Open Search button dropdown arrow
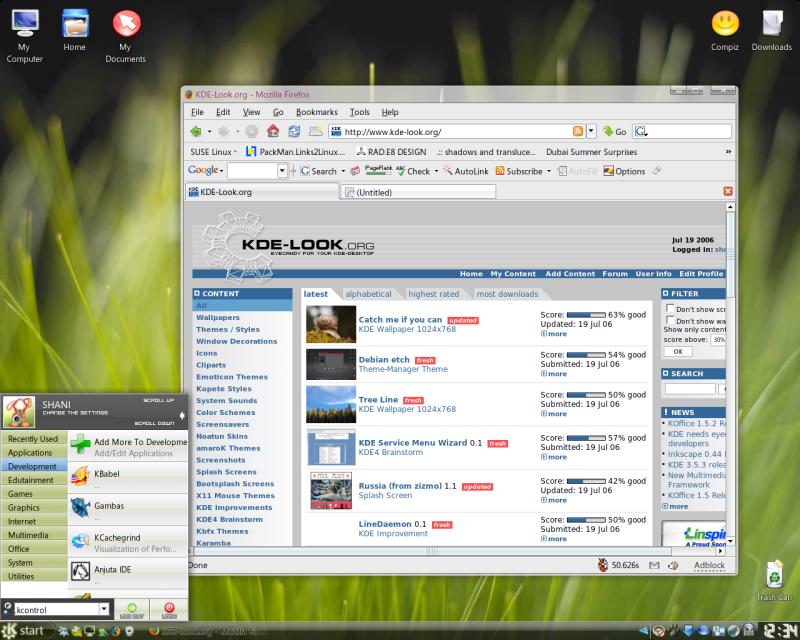Image resolution: width=800 pixels, height=640 pixels. (x=343, y=171)
